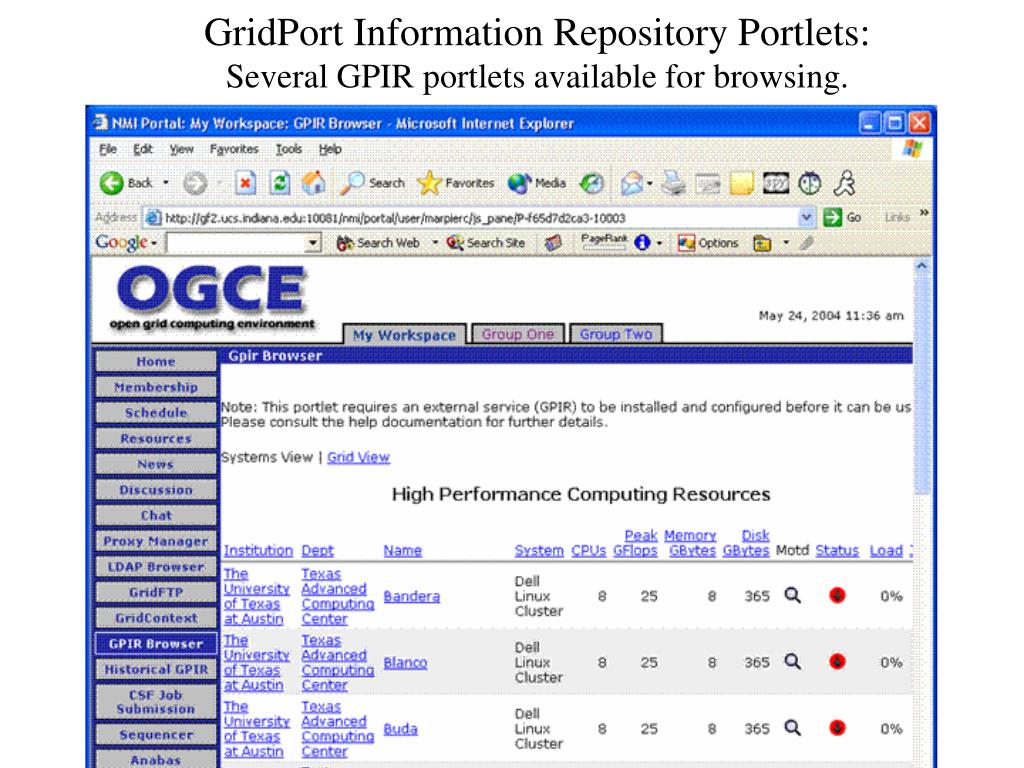Switch to the Group Two tab

pos(616,334)
